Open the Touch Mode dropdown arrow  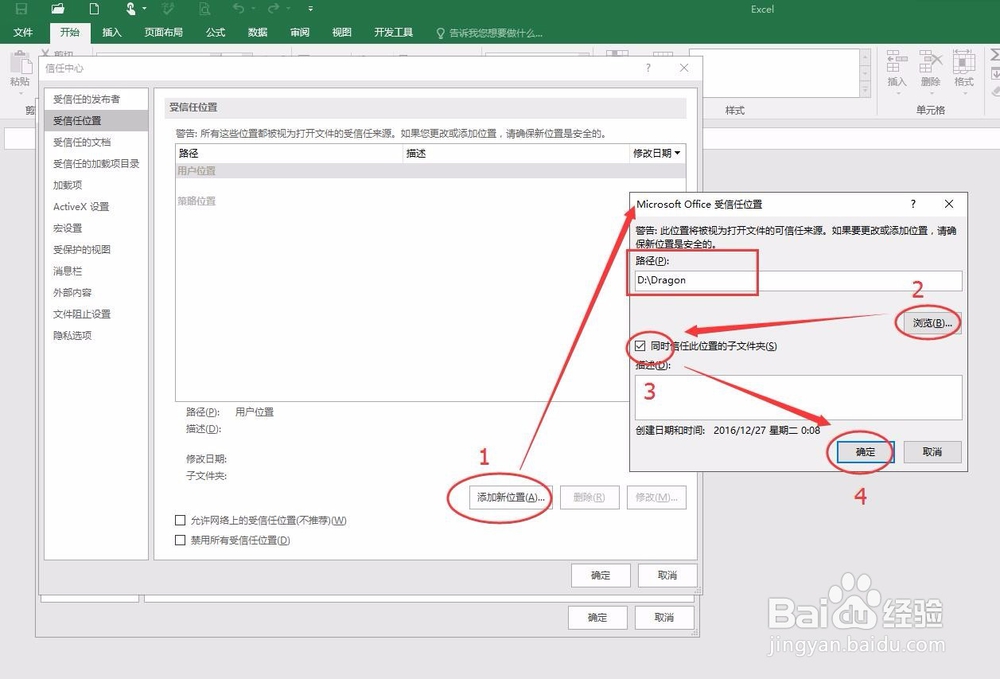click(x=144, y=9)
